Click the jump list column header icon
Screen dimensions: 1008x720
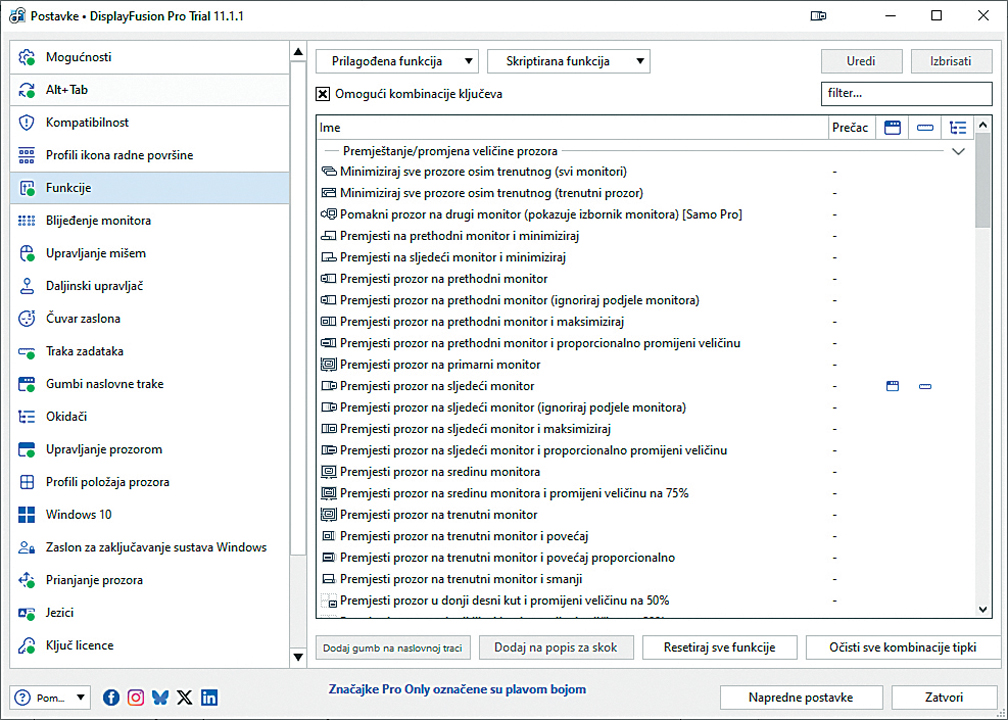tap(925, 127)
